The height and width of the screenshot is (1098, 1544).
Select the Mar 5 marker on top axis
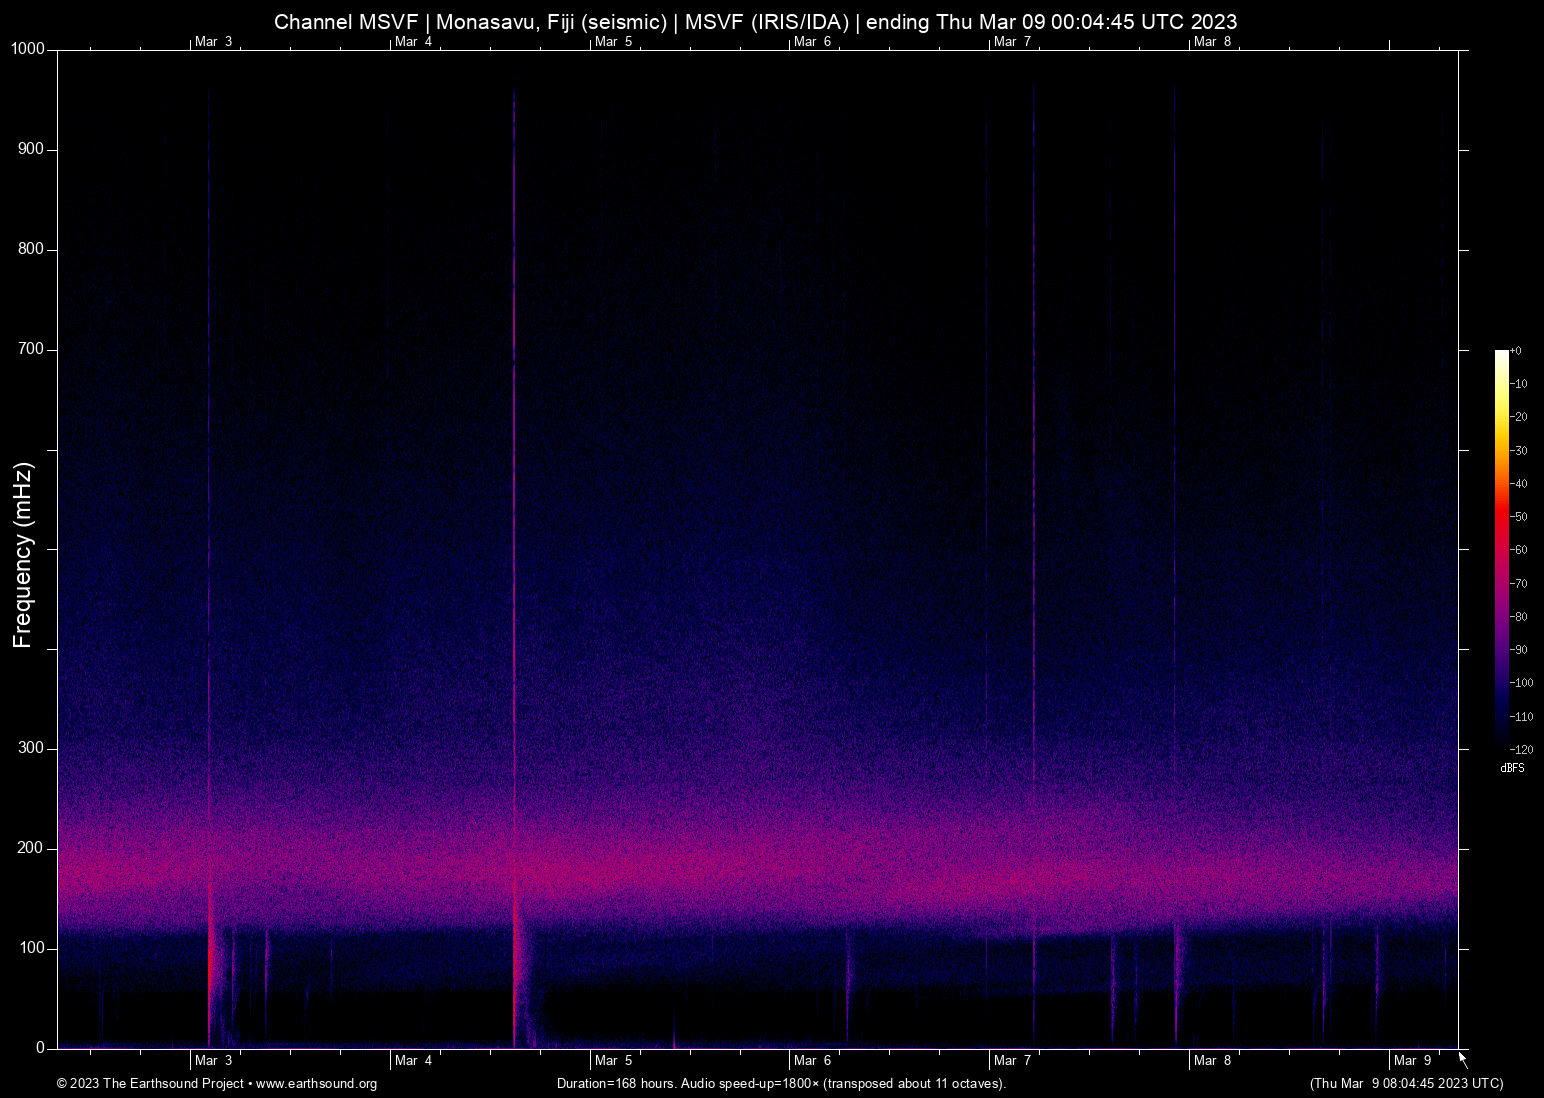613,41
